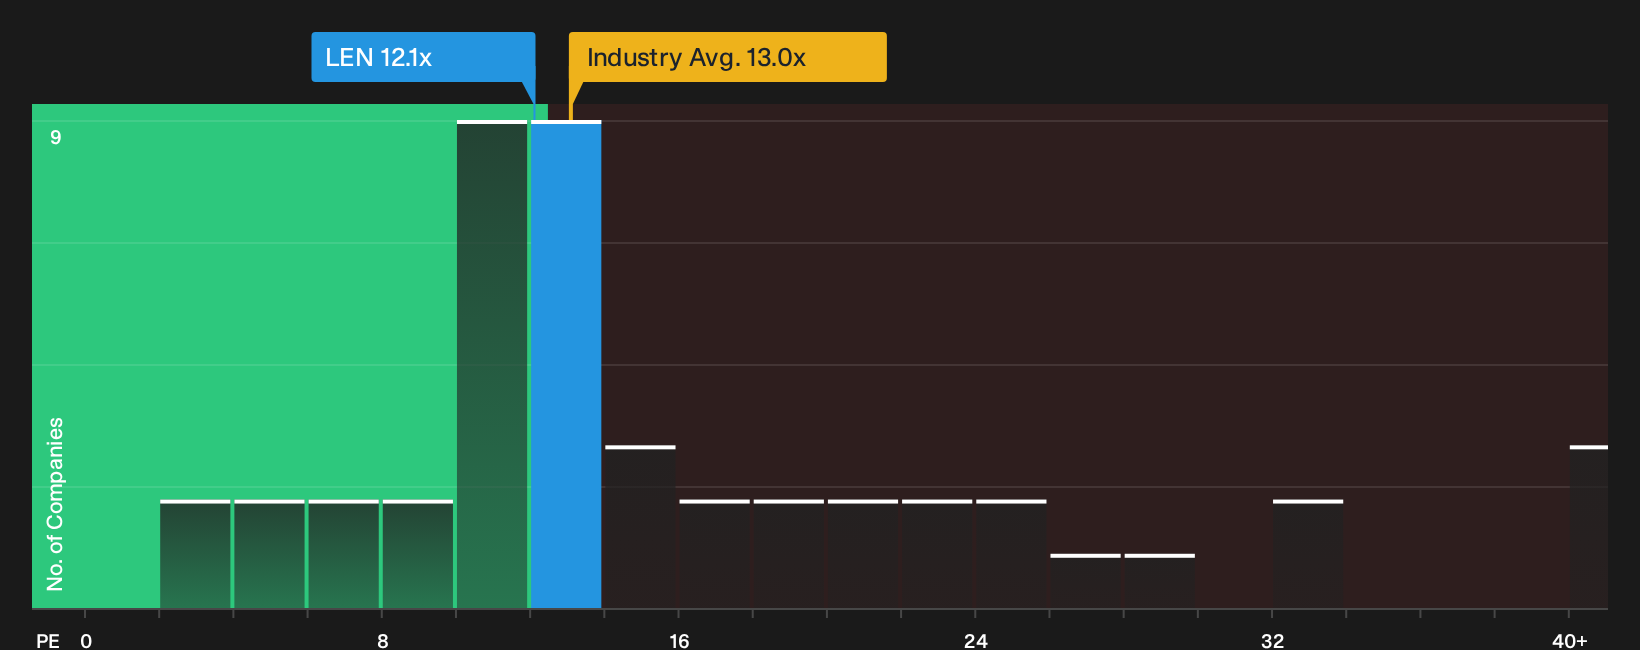Click the axis label 16
The width and height of the screenshot is (1640, 650).
click(679, 641)
